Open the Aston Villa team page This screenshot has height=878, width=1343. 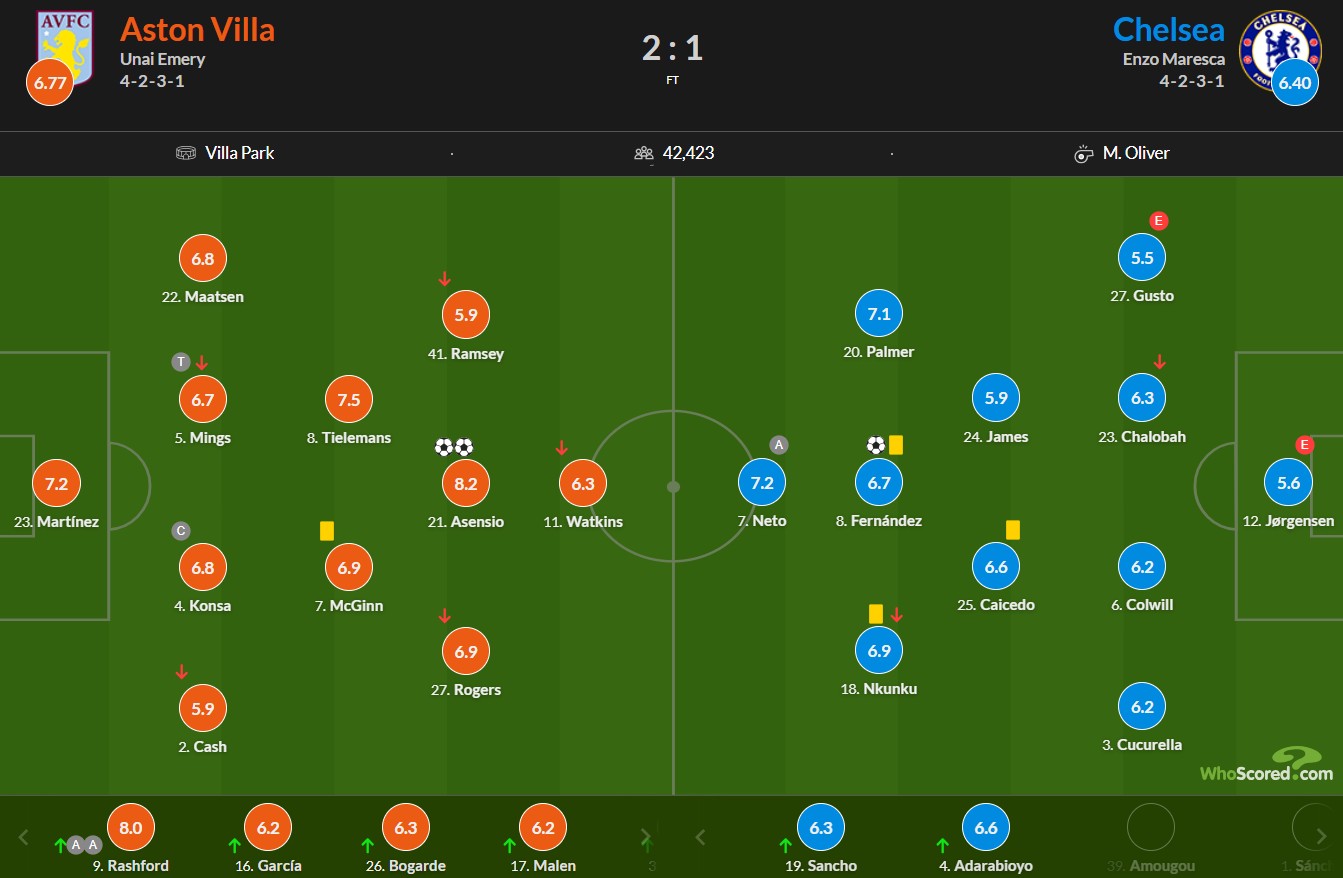click(197, 29)
